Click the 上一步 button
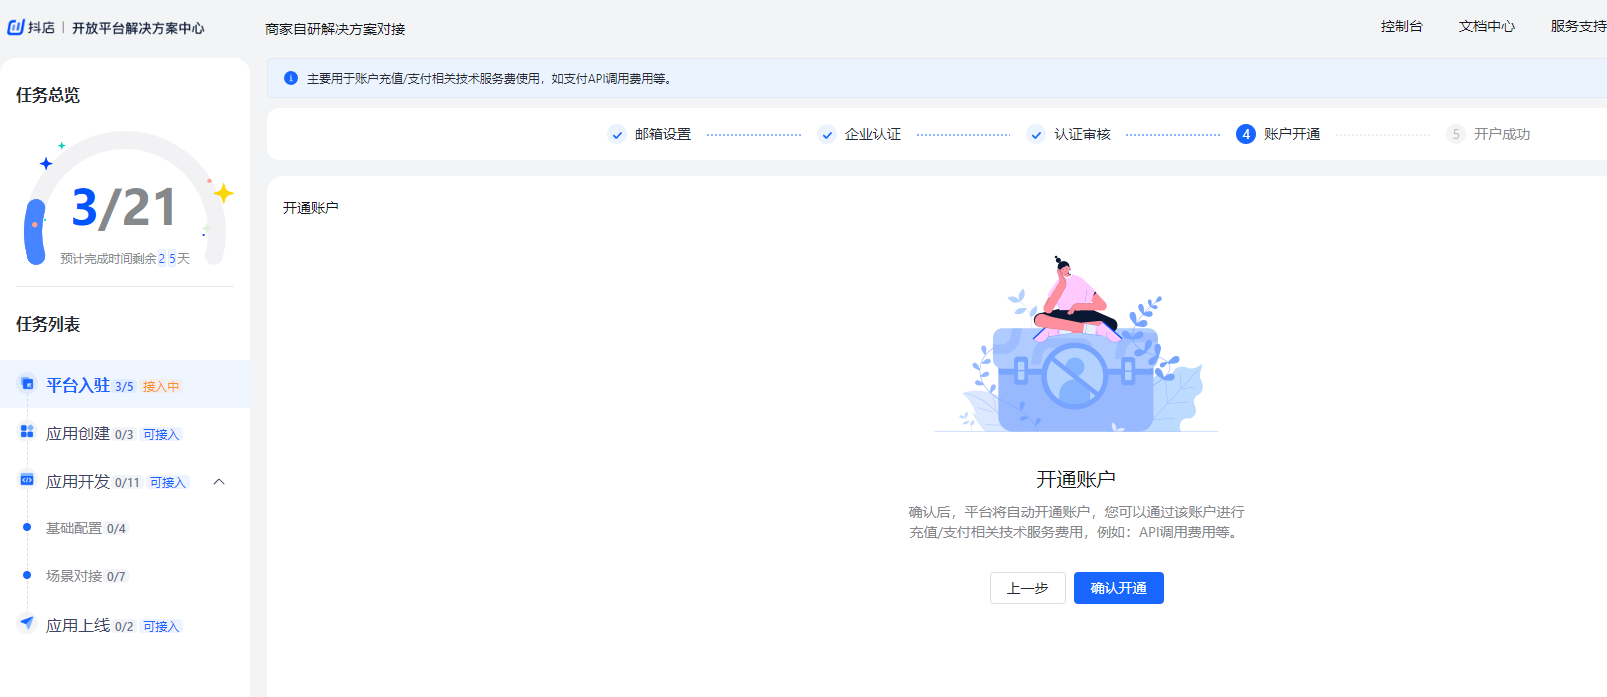The image size is (1607, 697). pos(1028,588)
